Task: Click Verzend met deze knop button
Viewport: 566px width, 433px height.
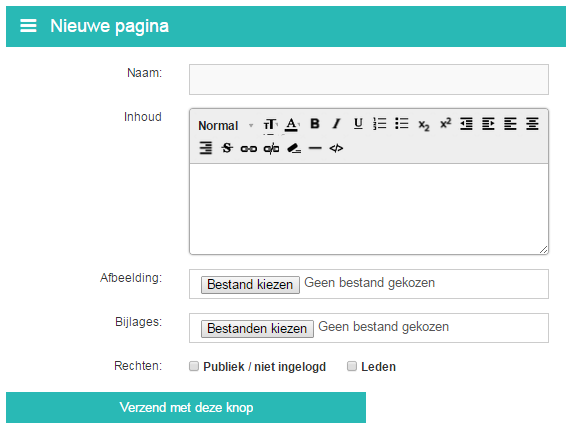Action: pyautogui.click(x=186, y=407)
